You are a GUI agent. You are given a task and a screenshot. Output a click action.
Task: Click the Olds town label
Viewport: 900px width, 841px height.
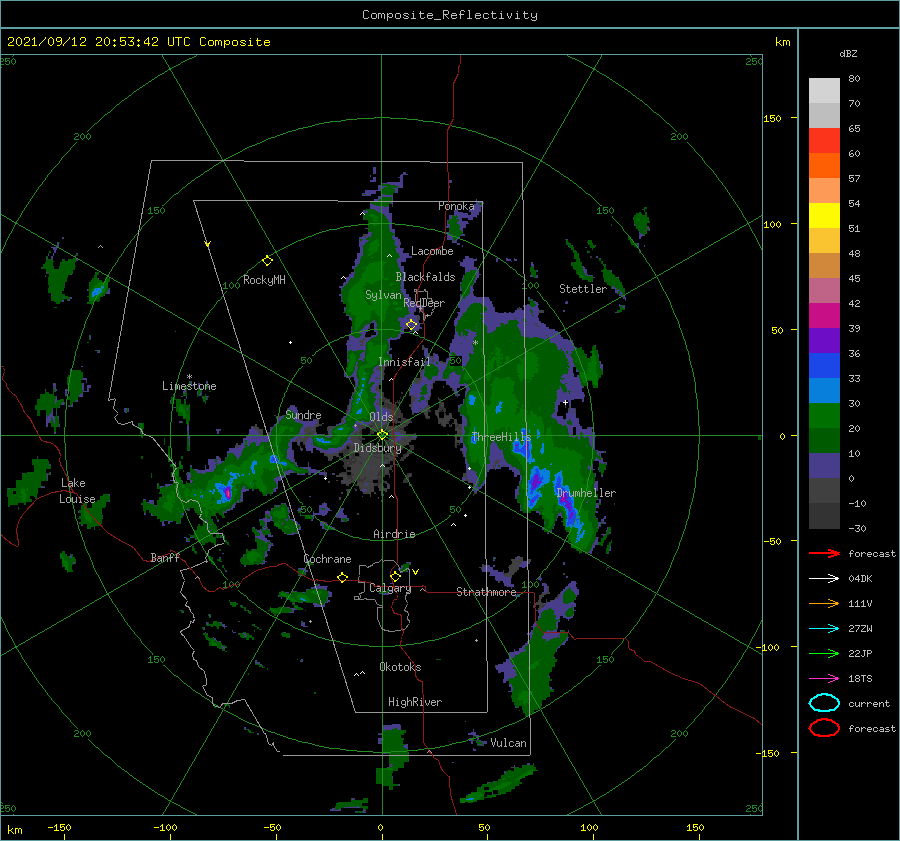[381, 417]
